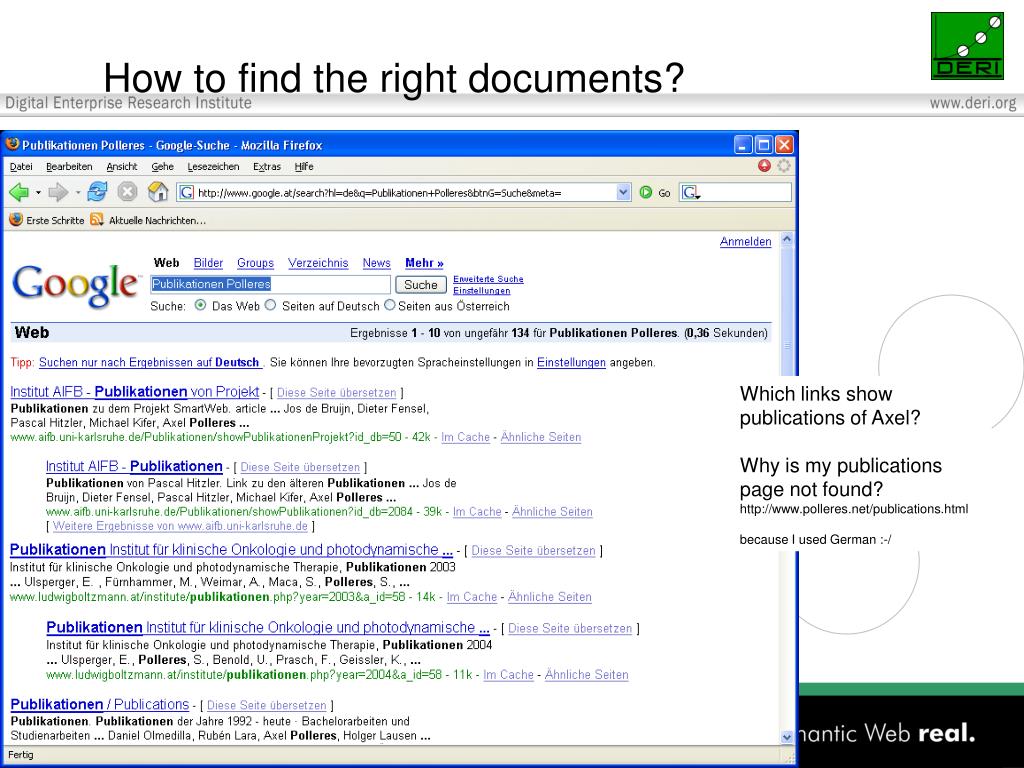
Task: Click the DERI logo on the slide
Action: [x=967, y=46]
